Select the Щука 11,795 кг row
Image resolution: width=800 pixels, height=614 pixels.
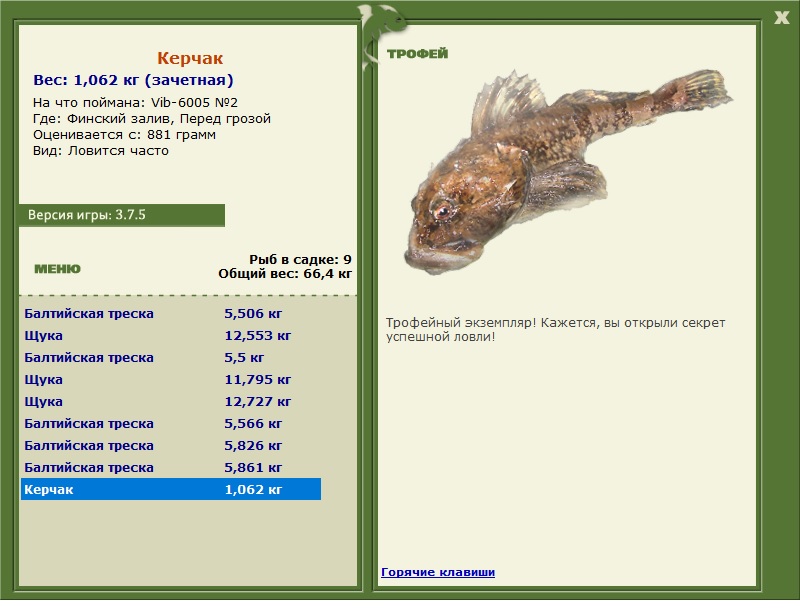click(x=171, y=379)
